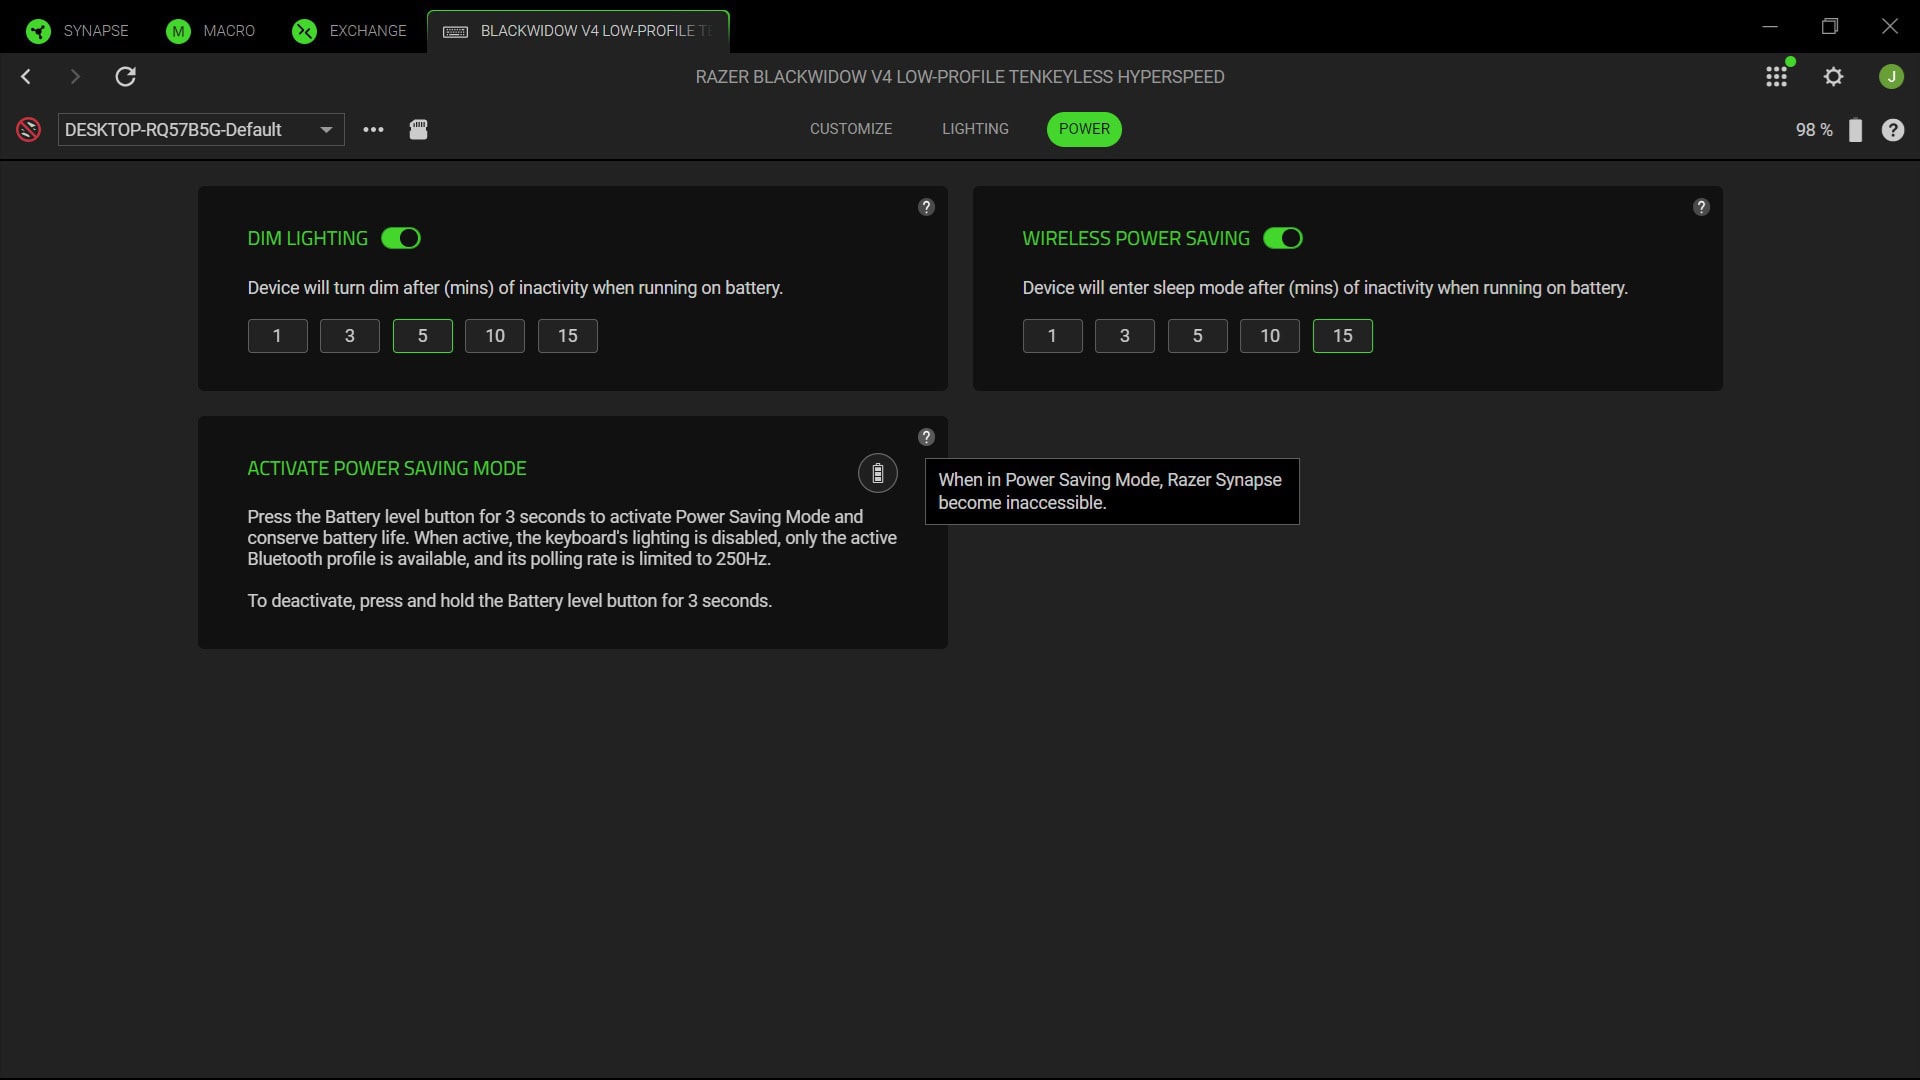Set dim lighting to 10 minutes
Screen dimensions: 1920x1080
[x=495, y=336]
